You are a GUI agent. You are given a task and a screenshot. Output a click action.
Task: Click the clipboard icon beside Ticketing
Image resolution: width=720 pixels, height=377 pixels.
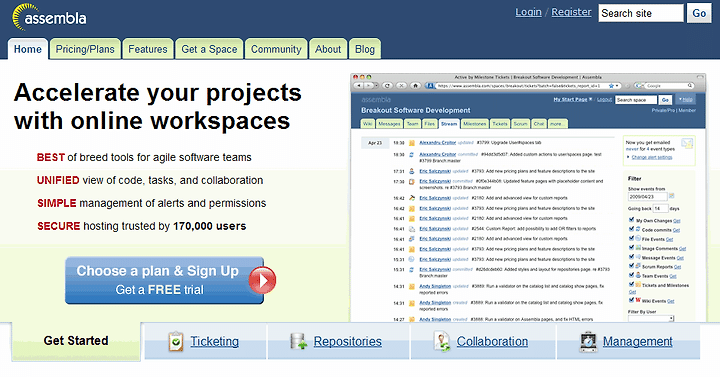click(175, 342)
